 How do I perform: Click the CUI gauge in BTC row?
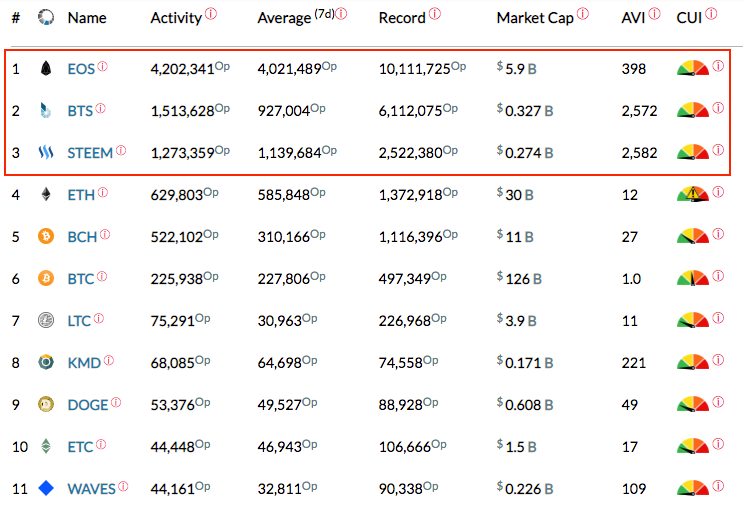click(693, 278)
